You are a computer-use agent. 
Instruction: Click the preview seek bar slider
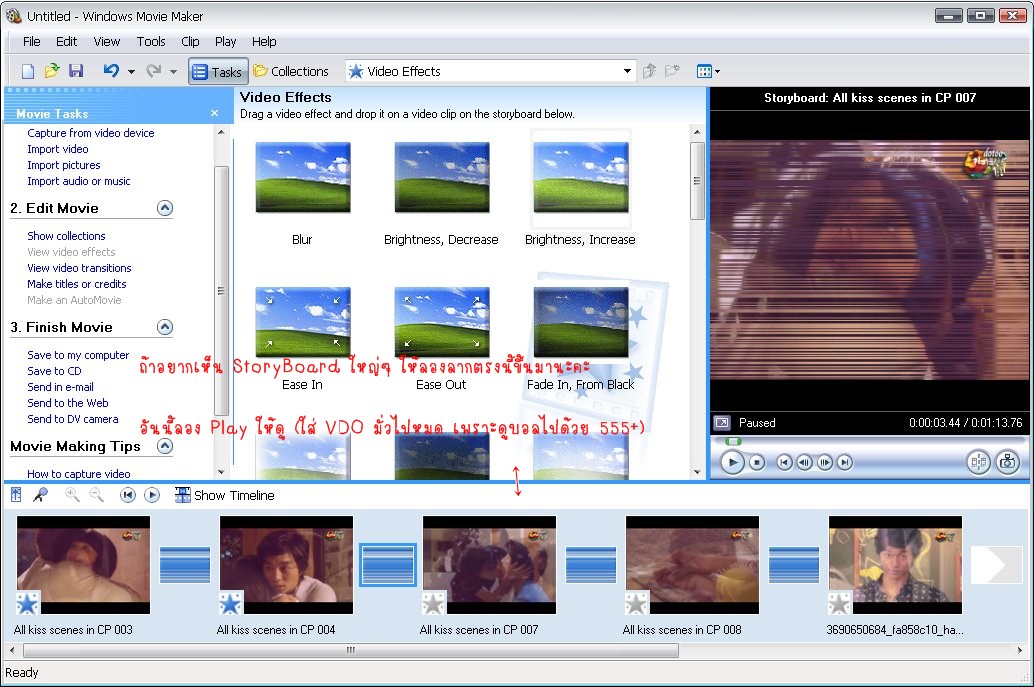pyautogui.click(x=733, y=440)
